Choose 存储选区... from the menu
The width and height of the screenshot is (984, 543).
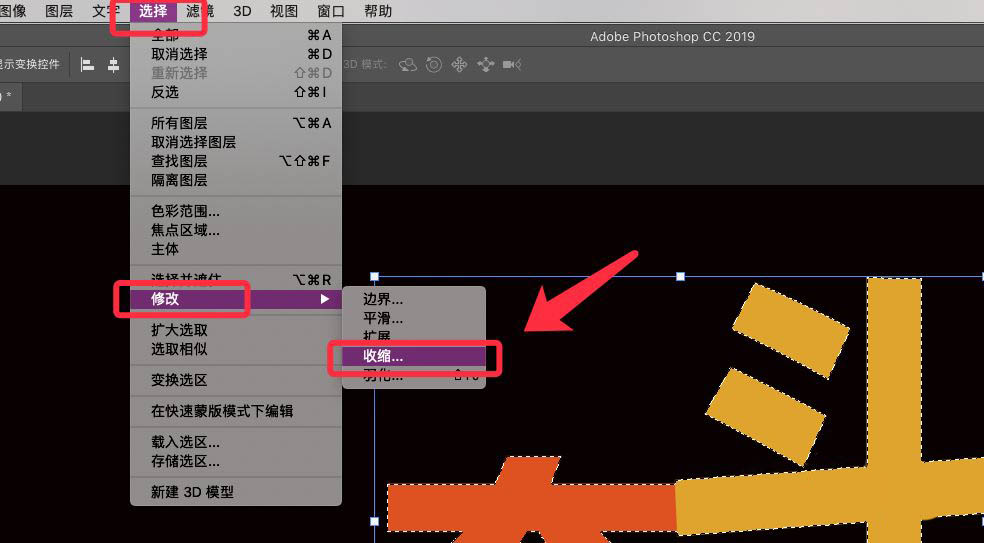236,462
